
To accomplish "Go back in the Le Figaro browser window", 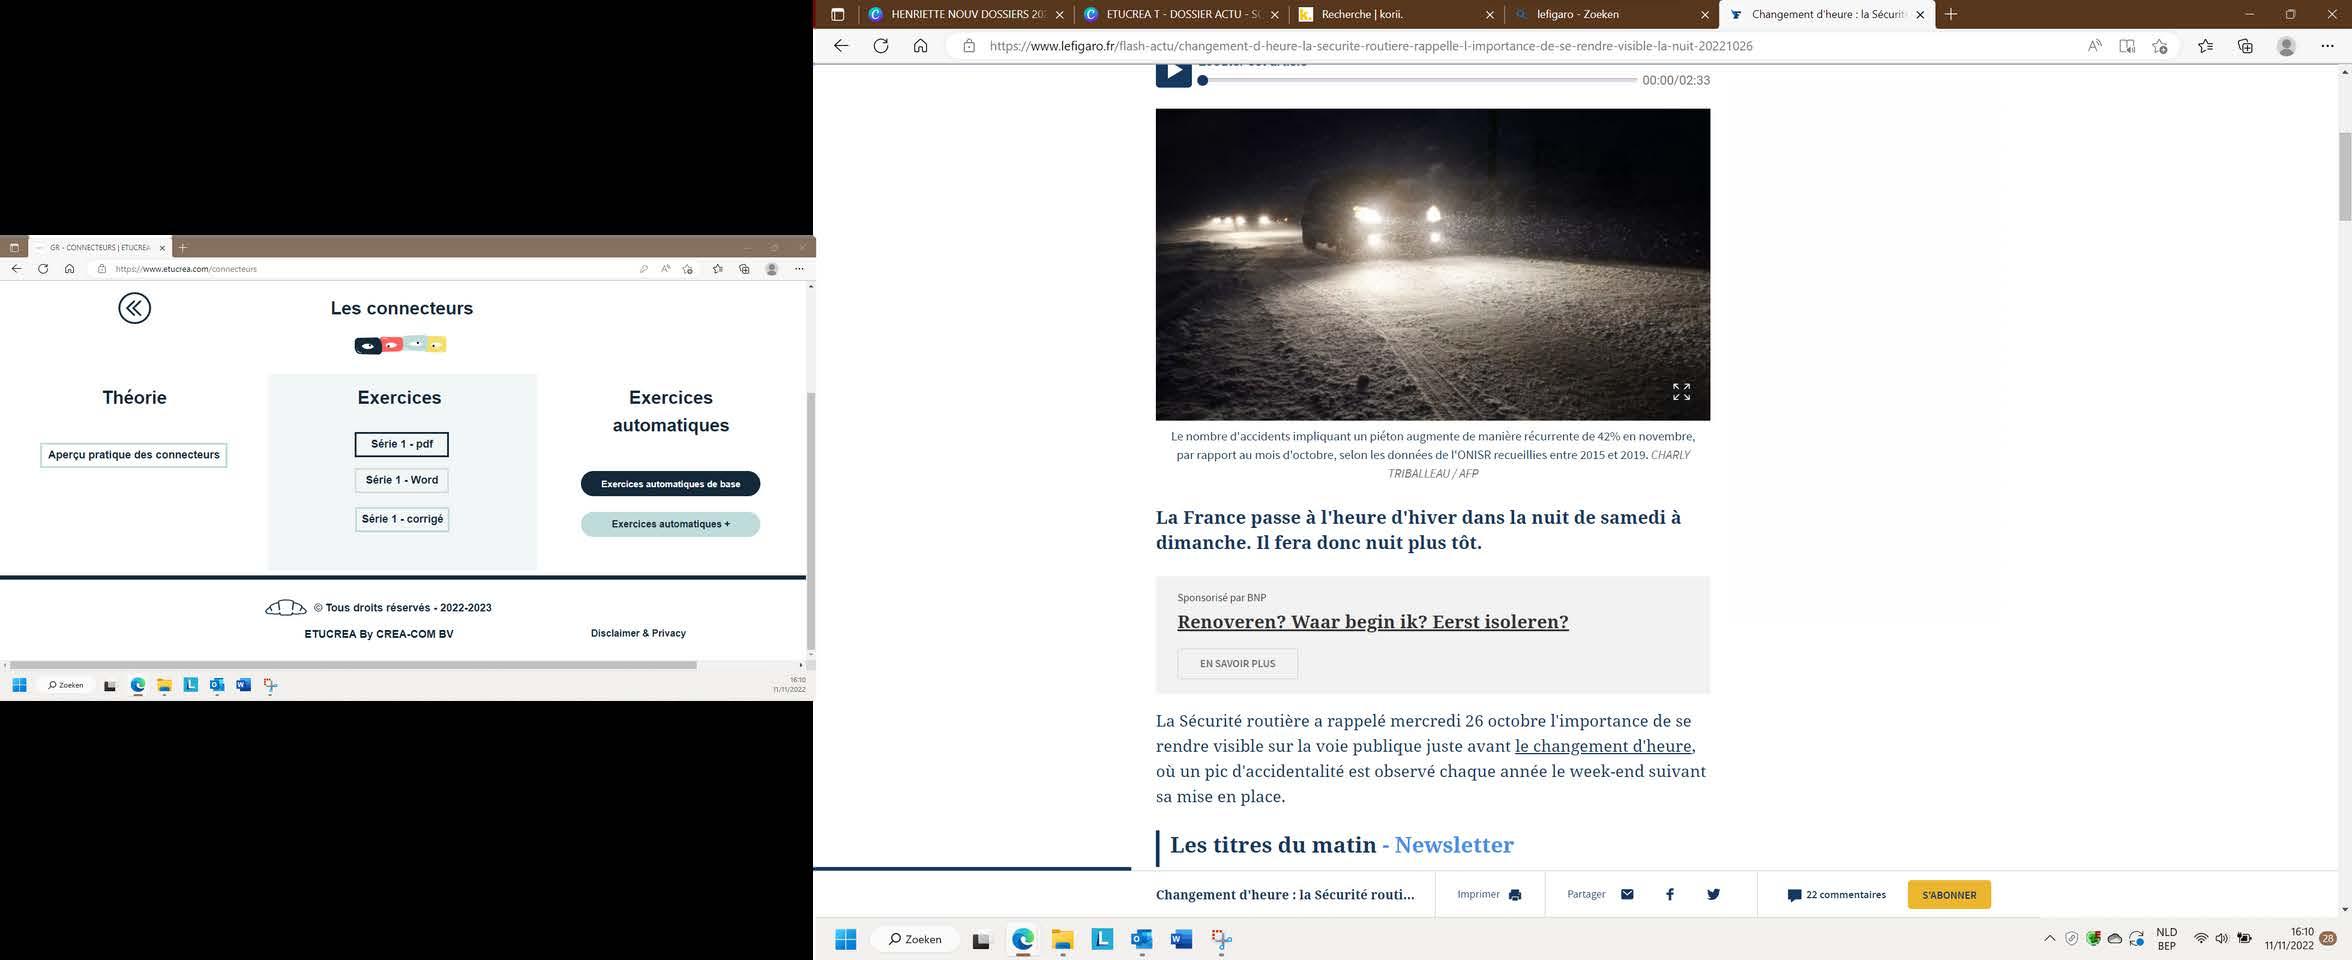I will (x=841, y=46).
